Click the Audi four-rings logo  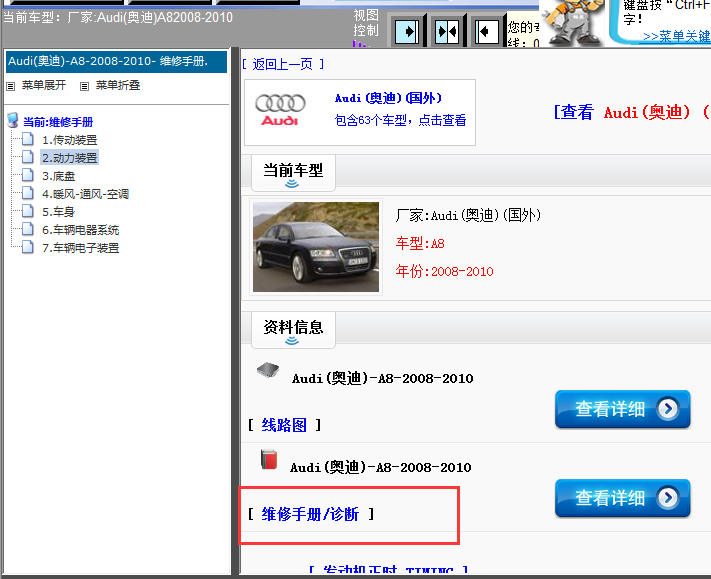point(280,110)
